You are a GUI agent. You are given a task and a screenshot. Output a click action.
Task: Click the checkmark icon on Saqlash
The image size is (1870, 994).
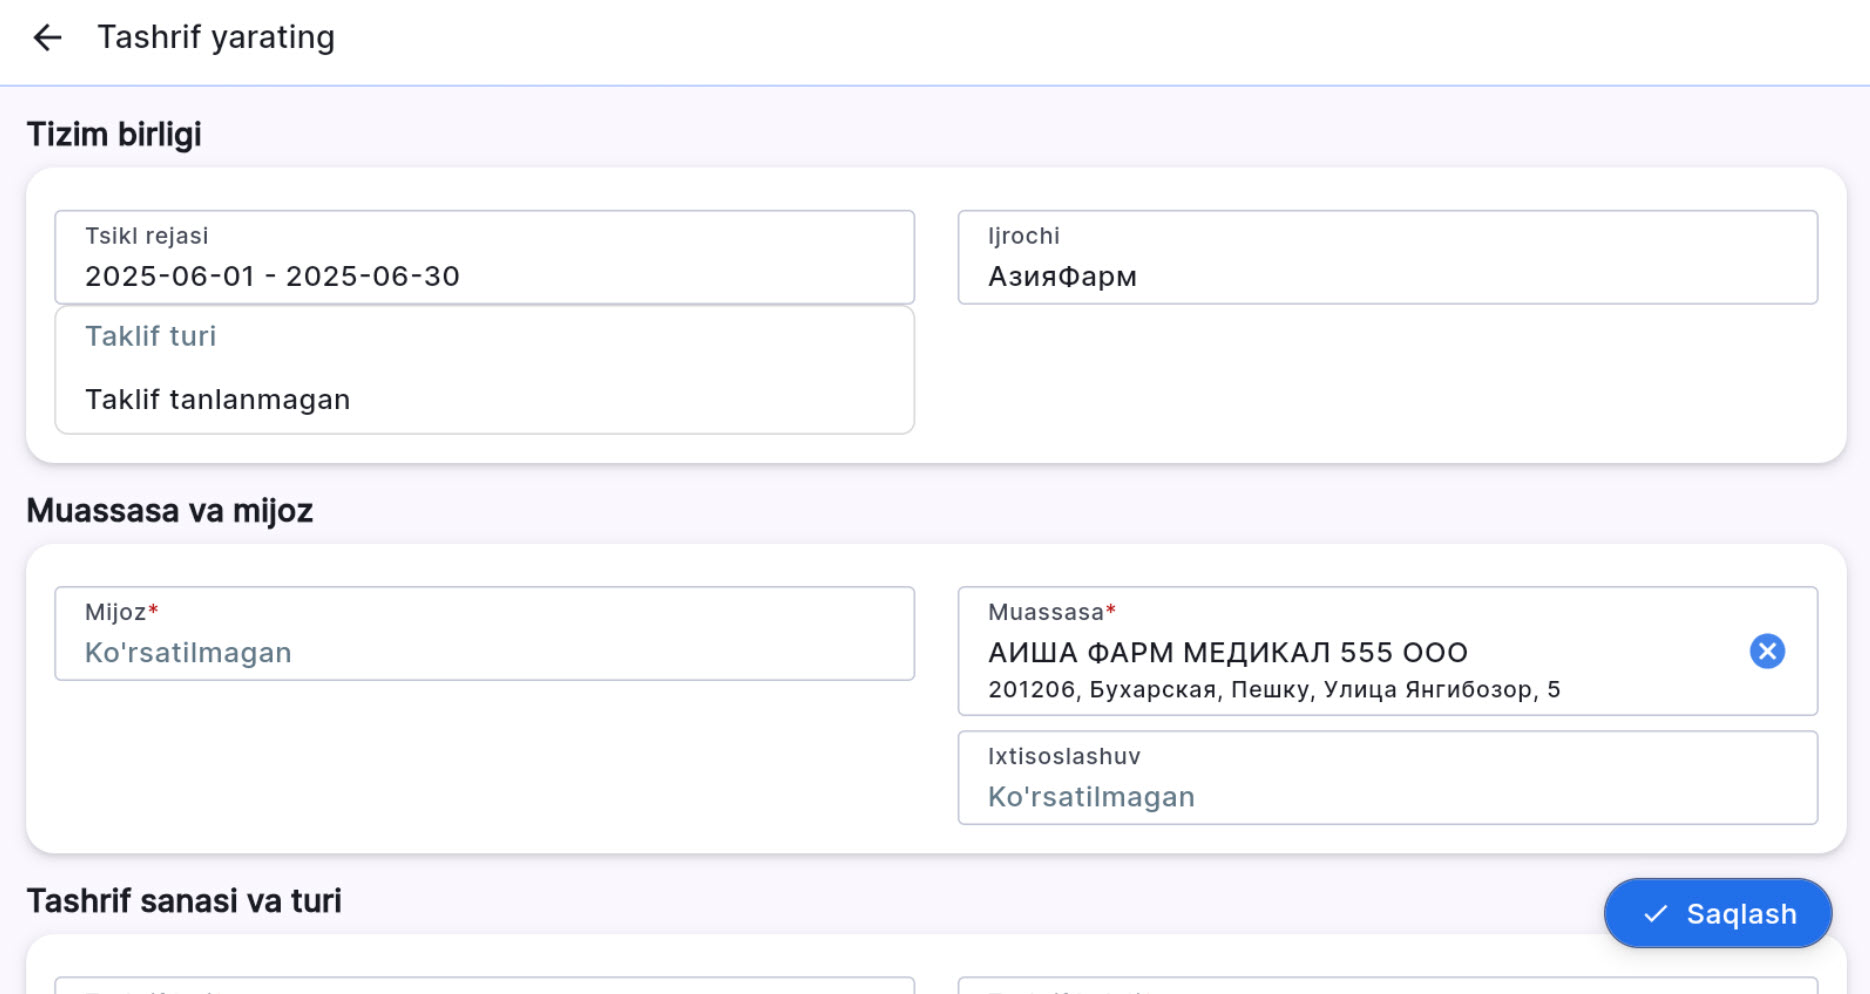pos(1656,914)
